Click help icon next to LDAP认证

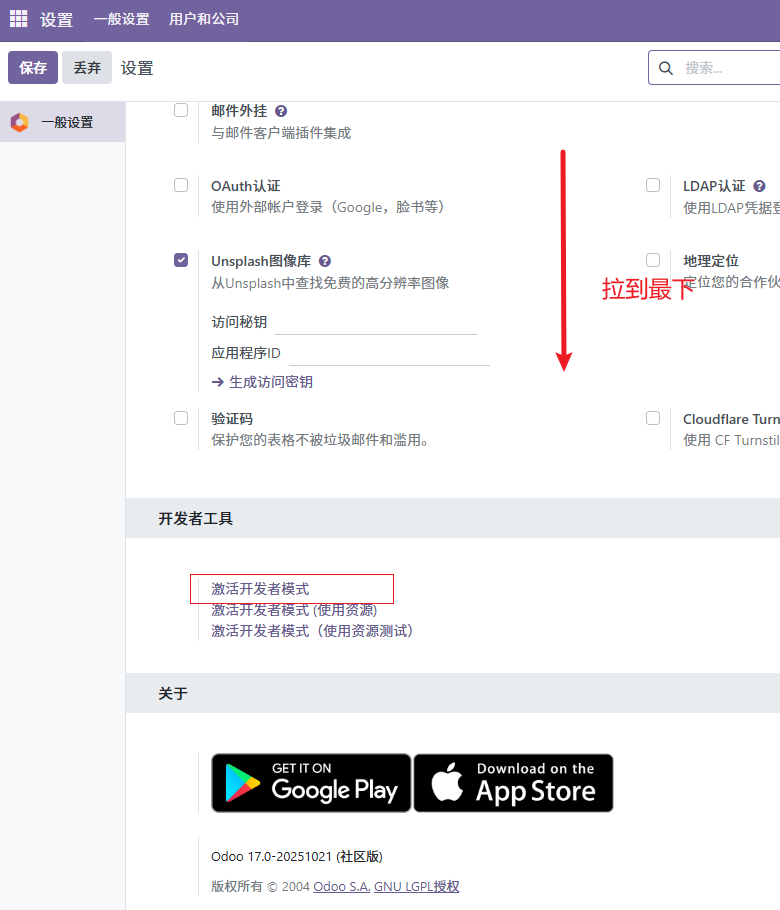pos(760,186)
